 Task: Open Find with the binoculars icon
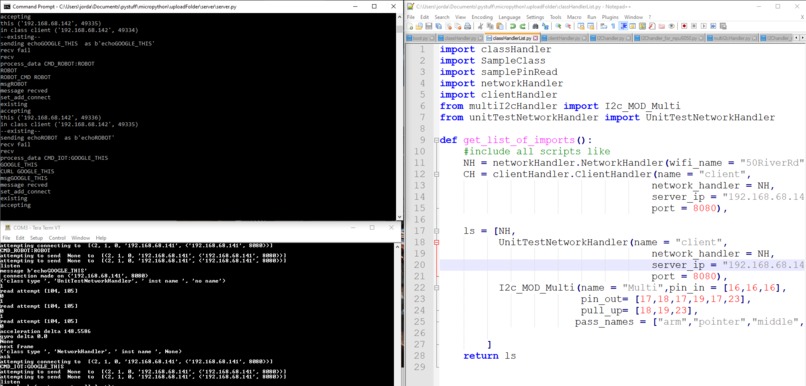click(536, 26)
